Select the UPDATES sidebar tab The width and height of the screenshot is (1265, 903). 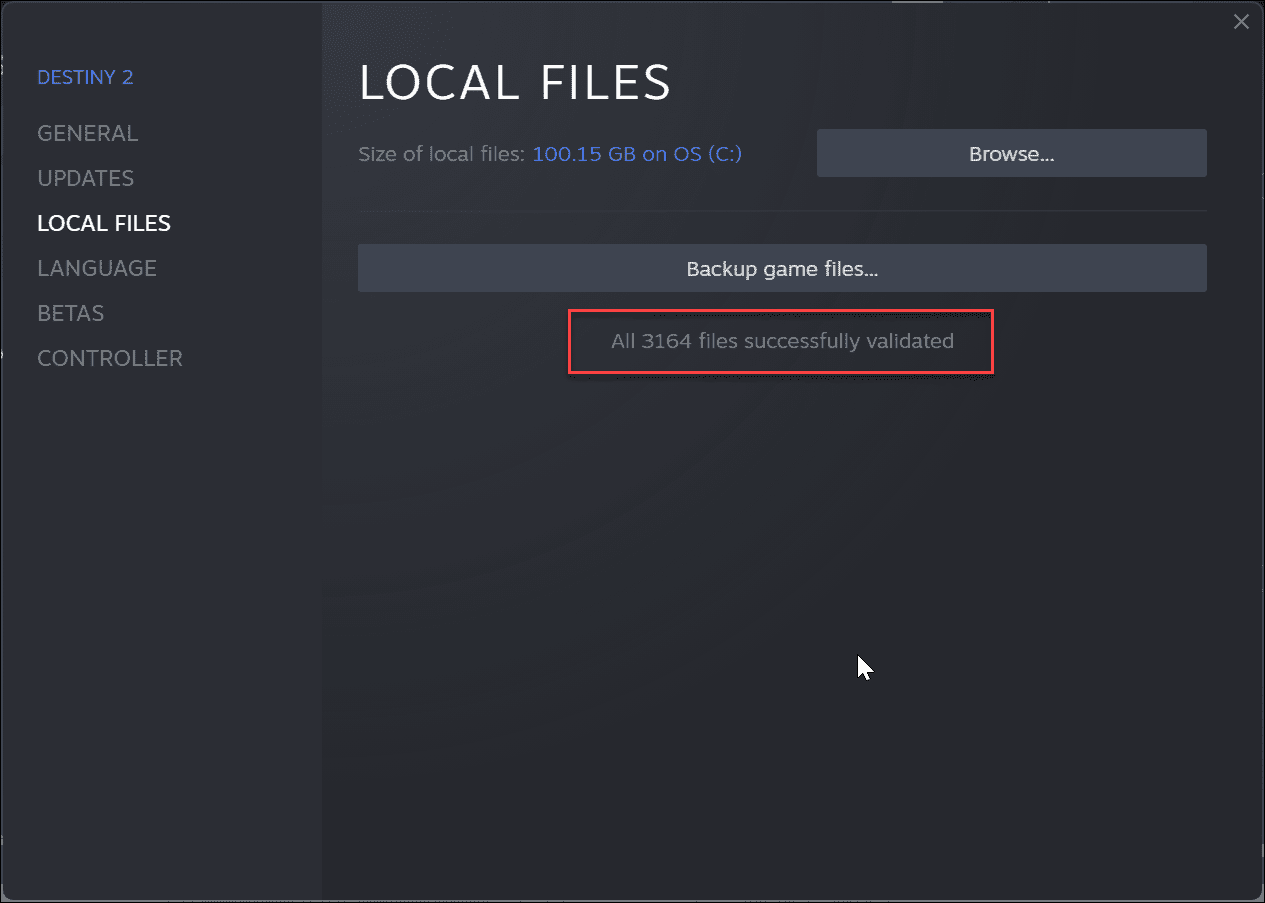click(86, 178)
